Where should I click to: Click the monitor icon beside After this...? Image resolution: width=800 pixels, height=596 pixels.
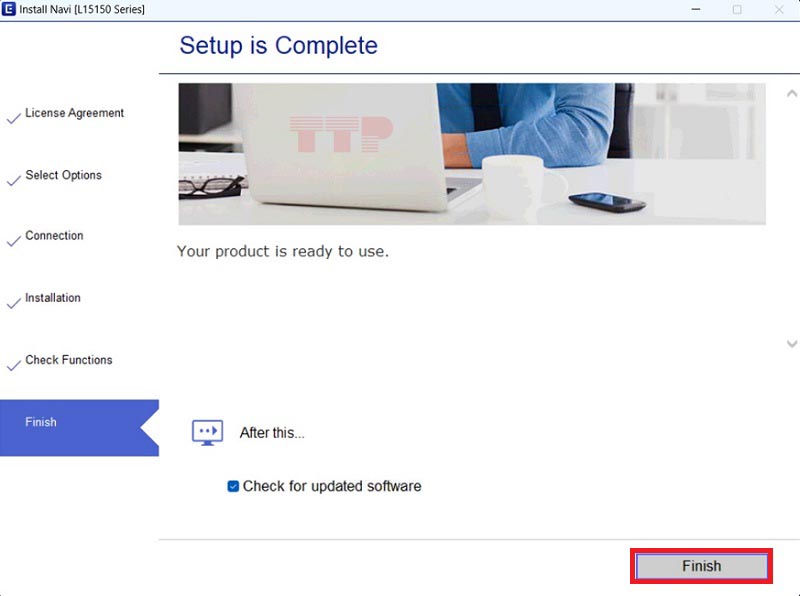pos(207,432)
